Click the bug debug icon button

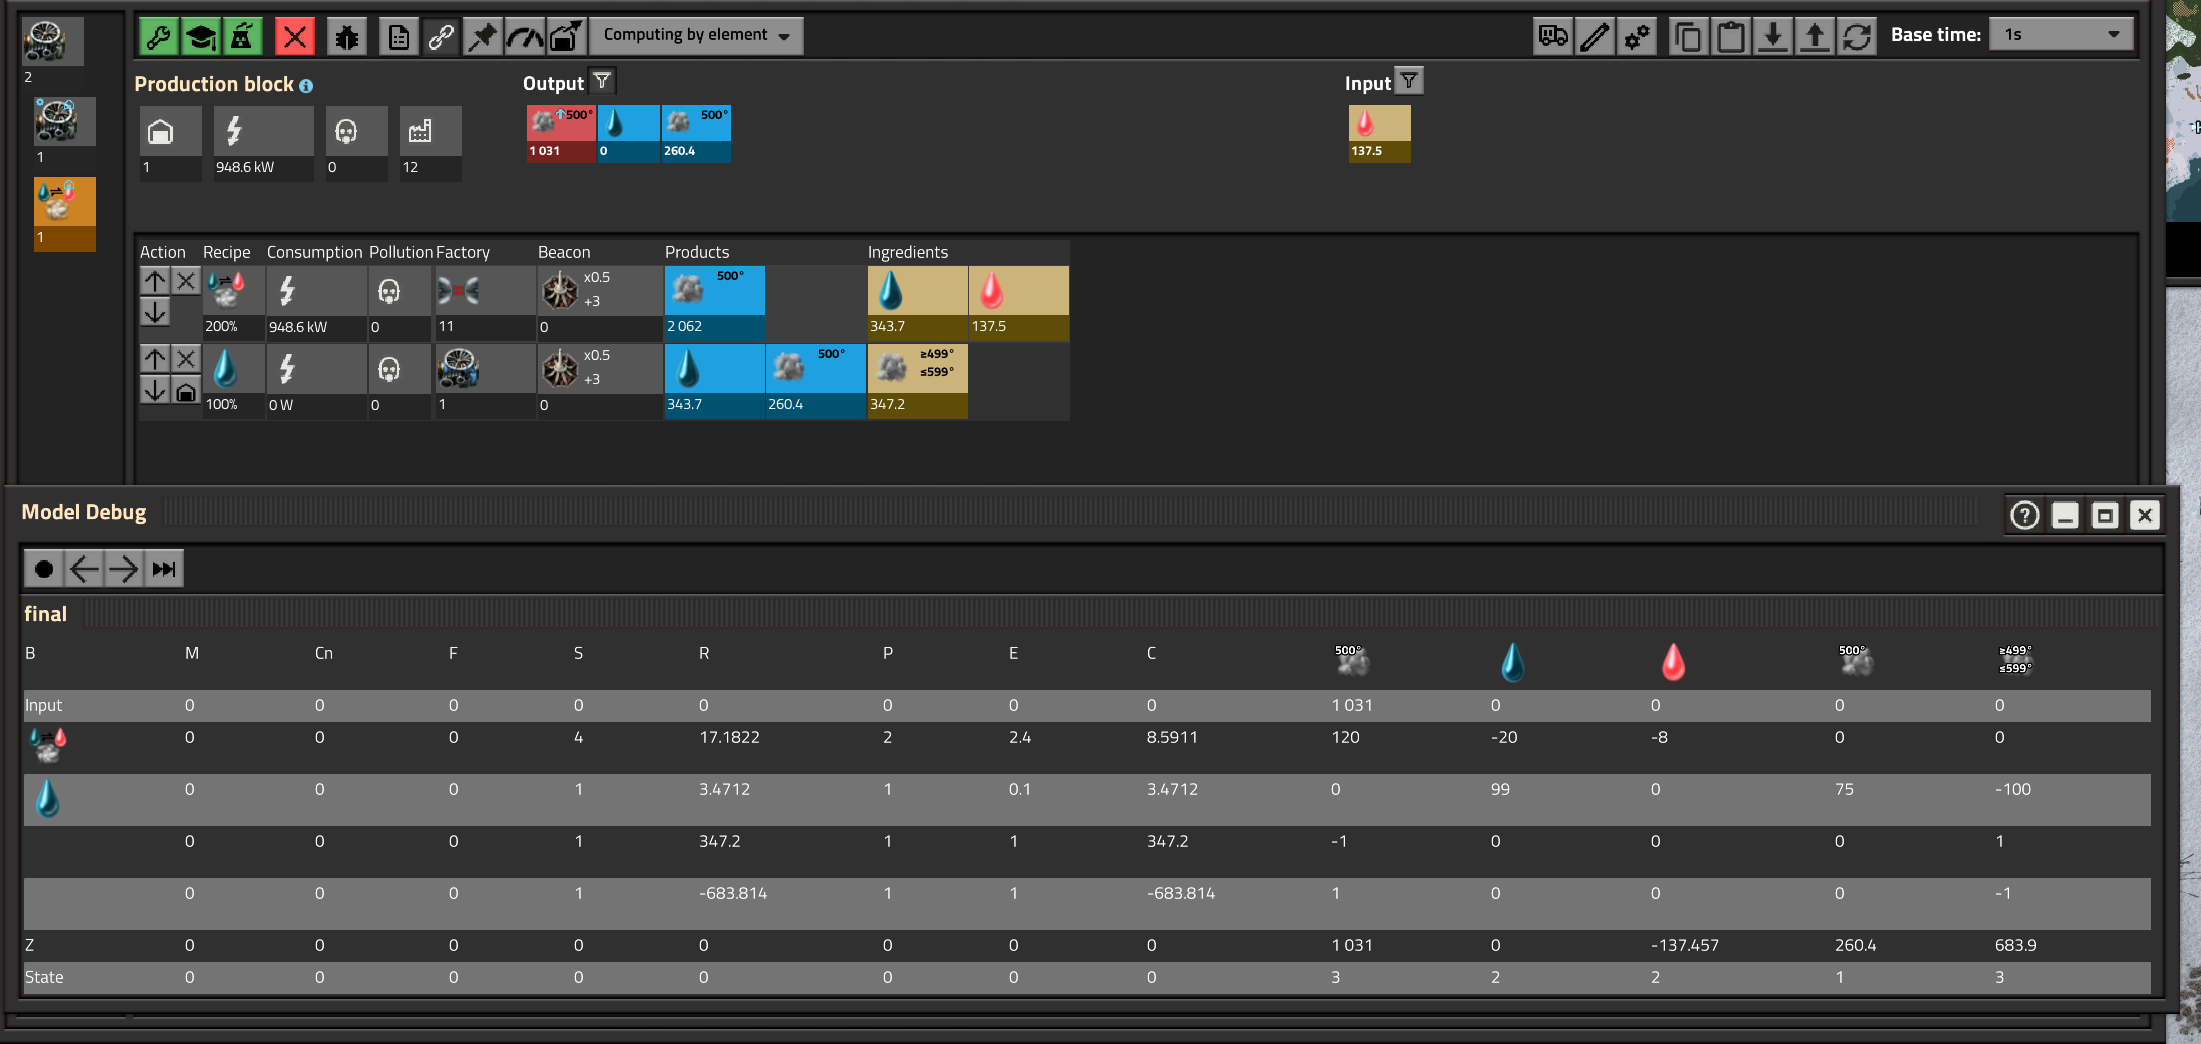346,37
